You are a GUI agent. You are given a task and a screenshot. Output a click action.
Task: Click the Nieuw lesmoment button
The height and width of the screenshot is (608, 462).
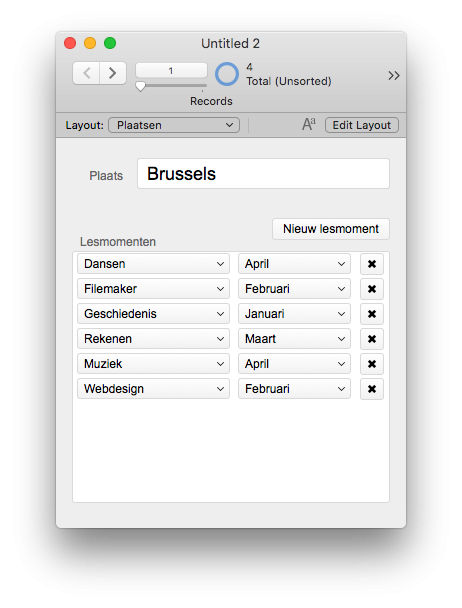(331, 229)
